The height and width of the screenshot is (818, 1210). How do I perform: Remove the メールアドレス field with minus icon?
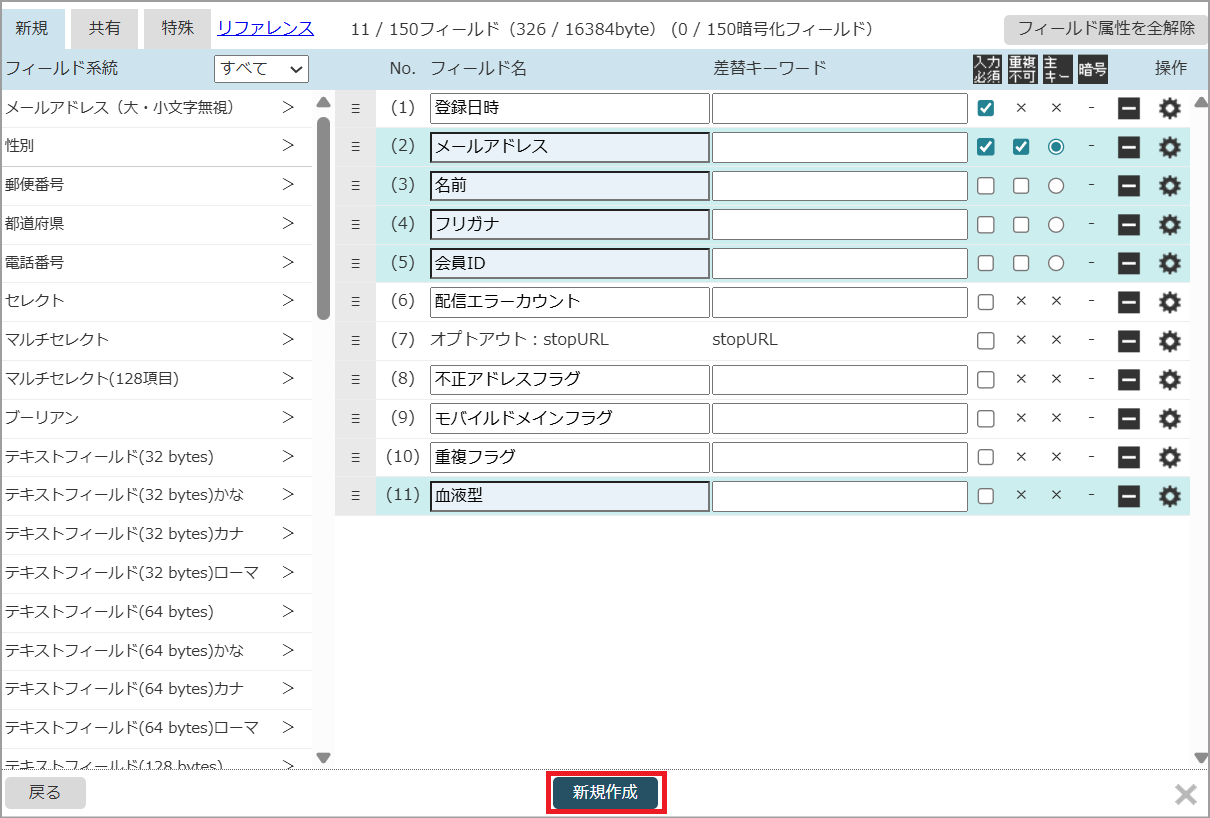(1129, 147)
